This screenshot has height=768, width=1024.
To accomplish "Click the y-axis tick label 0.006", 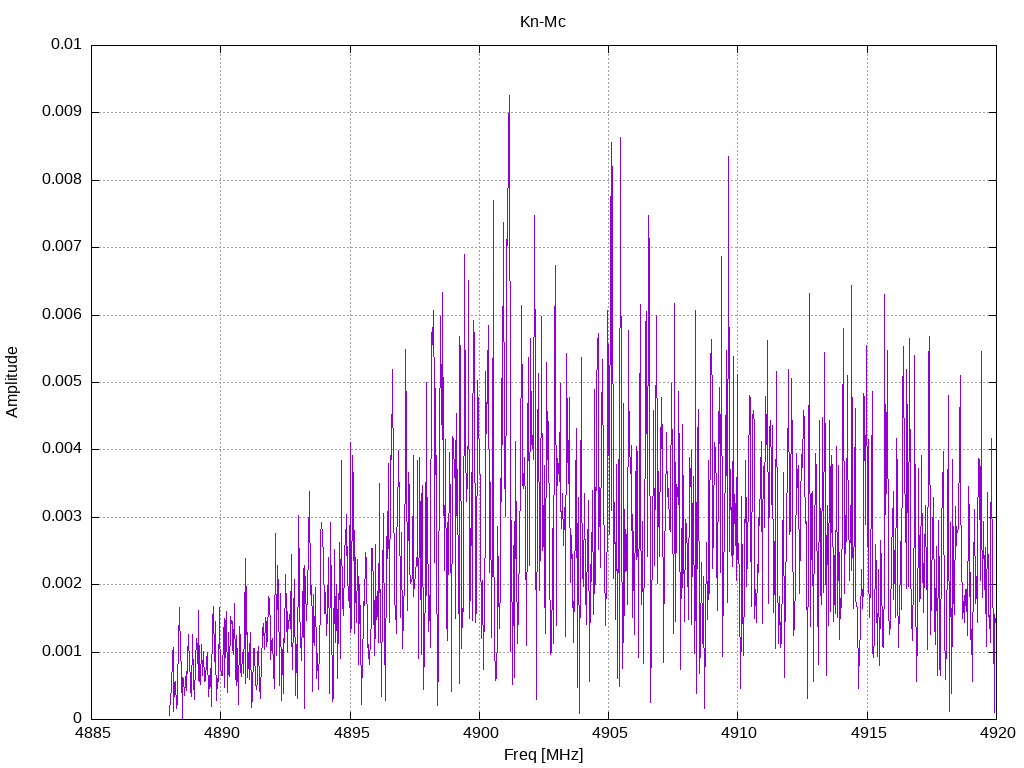I will pyautogui.click(x=62, y=315).
